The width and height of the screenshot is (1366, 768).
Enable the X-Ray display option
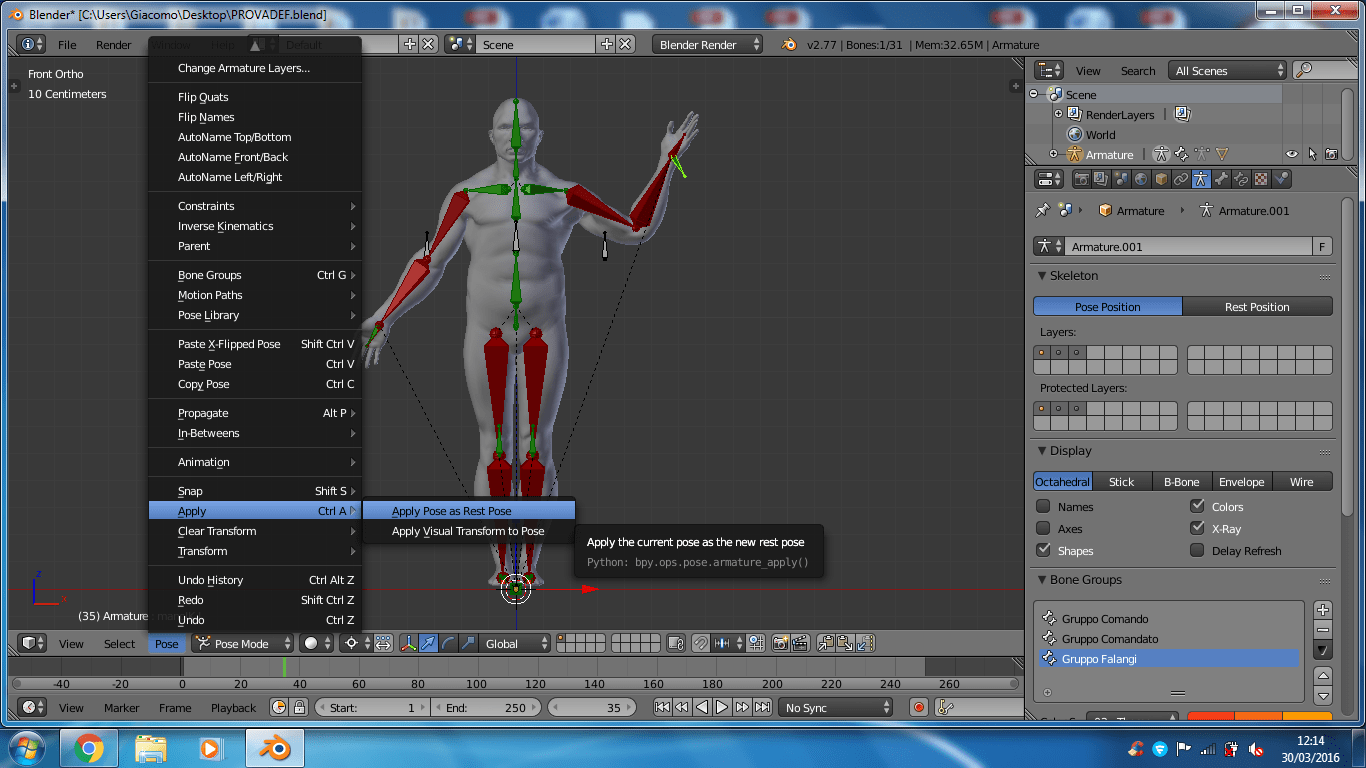(1196, 528)
